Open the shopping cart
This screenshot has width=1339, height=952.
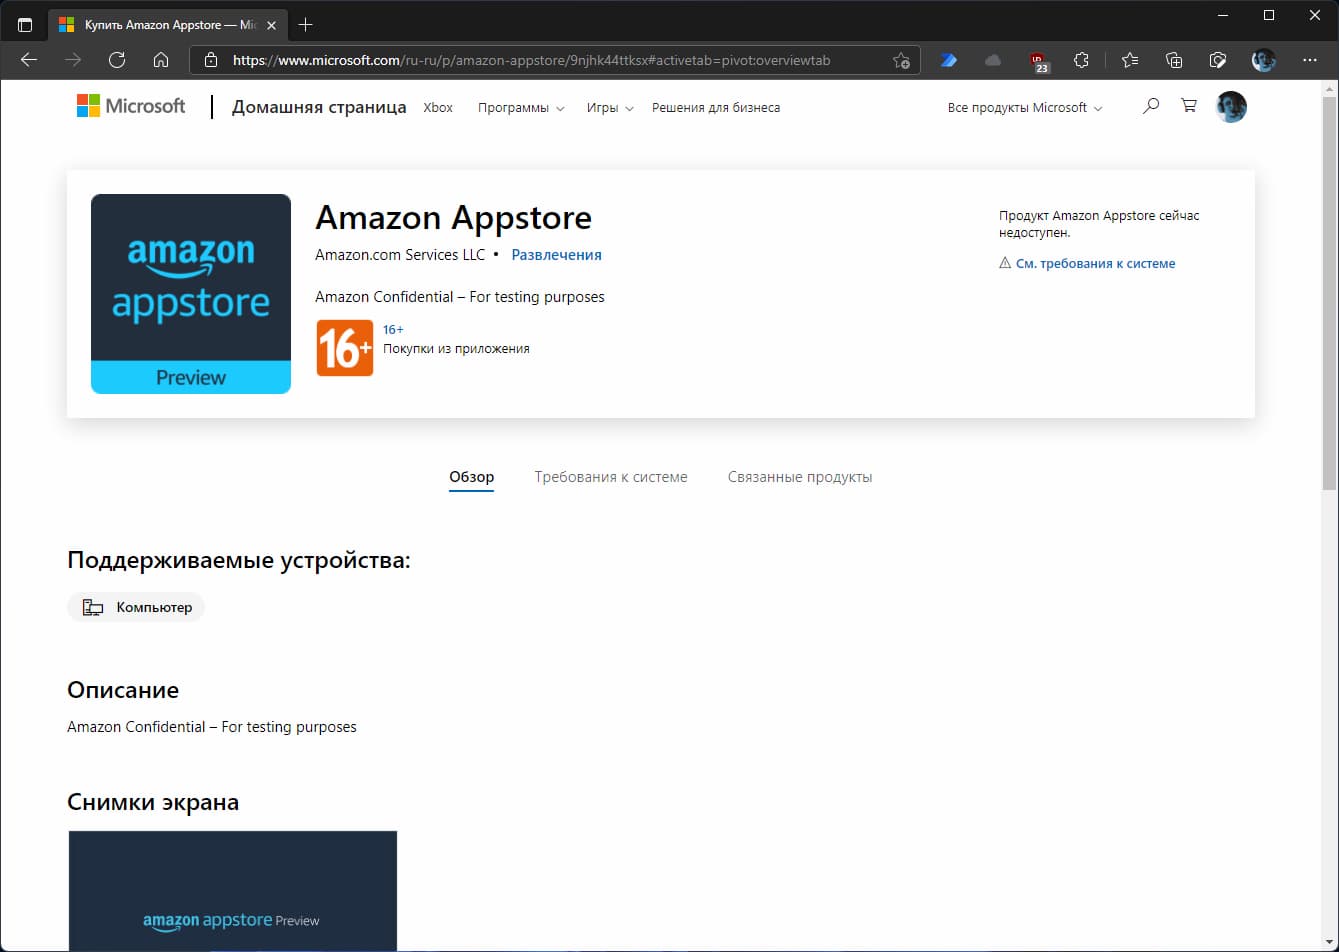[x=1189, y=105]
